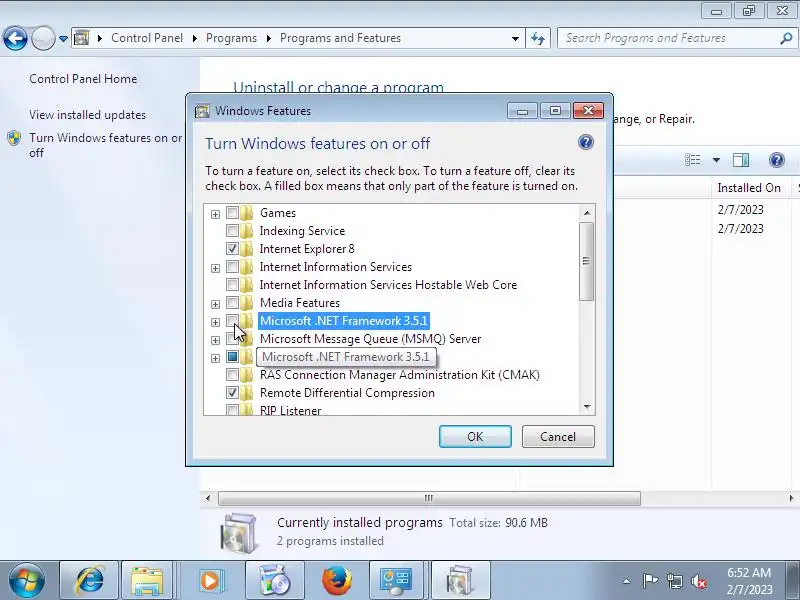Click Cancel in Windows Features dialog

tap(558, 437)
